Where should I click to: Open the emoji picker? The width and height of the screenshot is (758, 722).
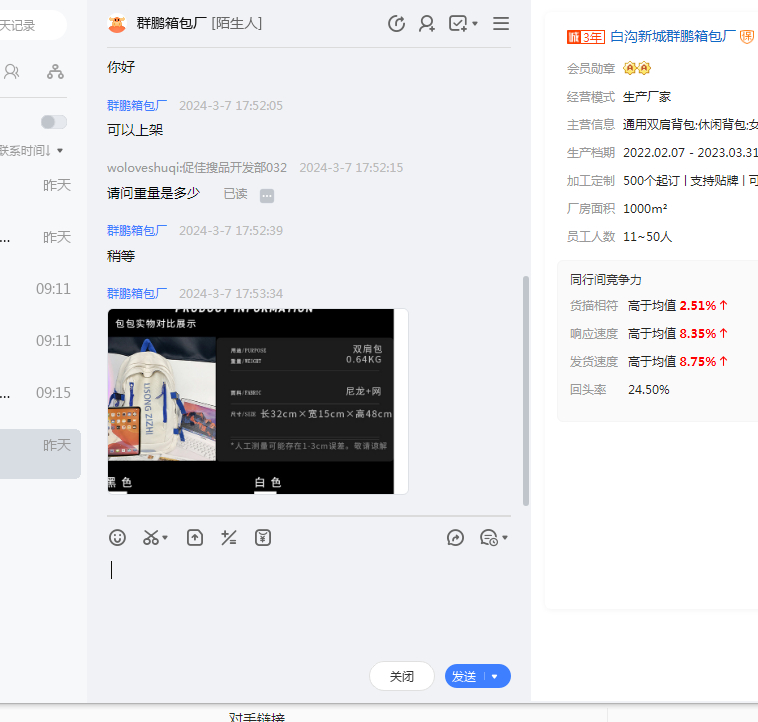(x=118, y=538)
